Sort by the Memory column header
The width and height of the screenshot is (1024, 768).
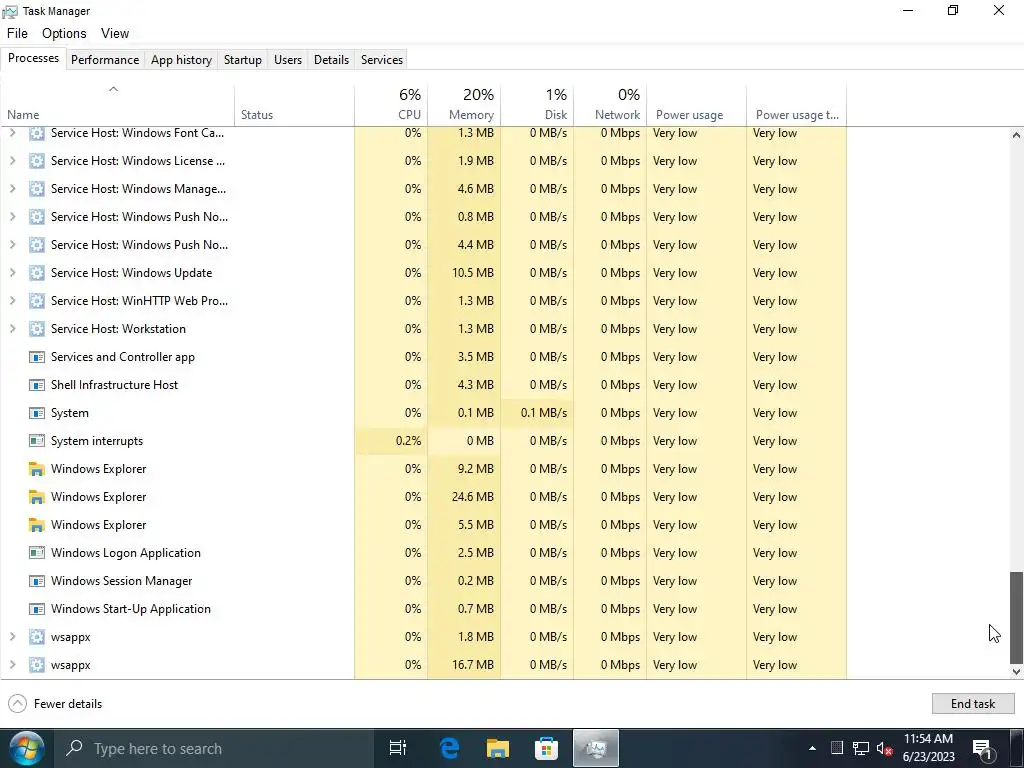pos(464,105)
